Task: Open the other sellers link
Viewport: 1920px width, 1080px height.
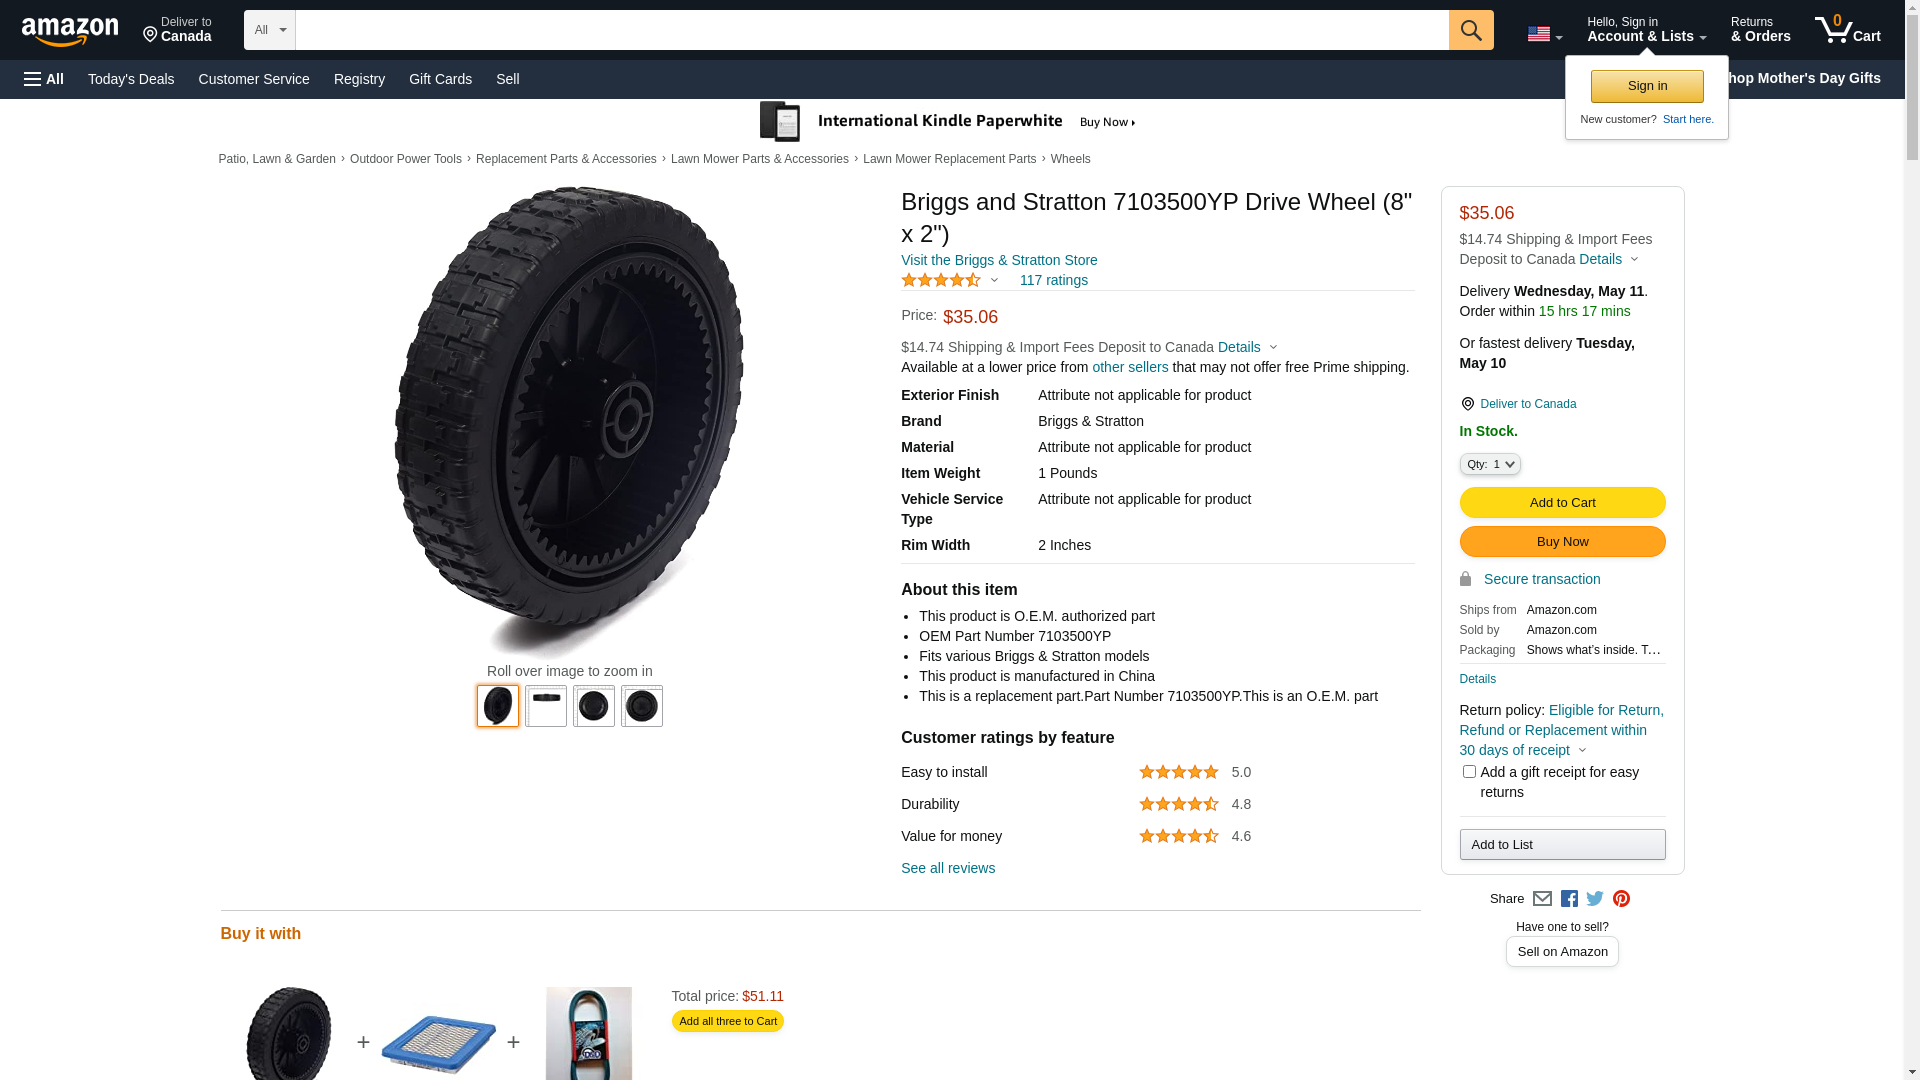Action: coord(1130,367)
